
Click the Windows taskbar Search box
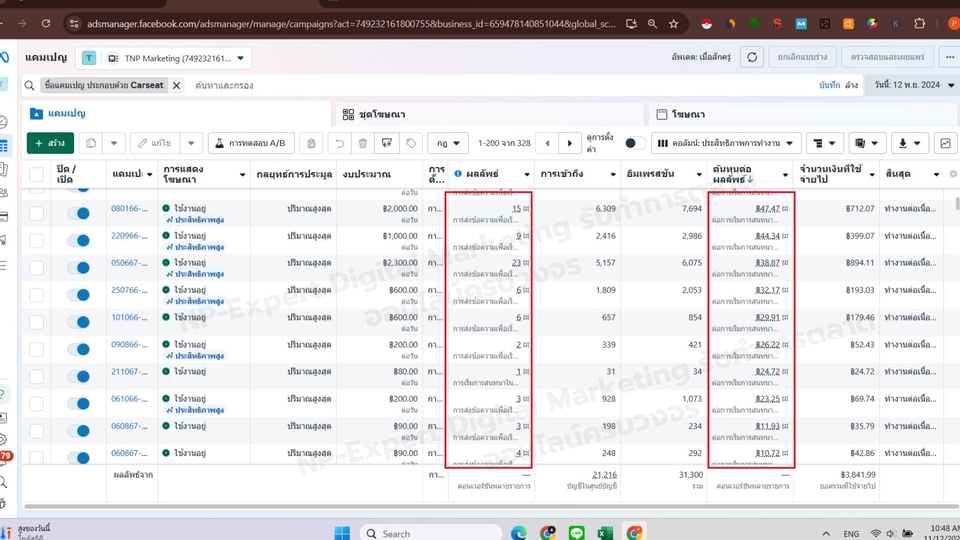pos(430,533)
